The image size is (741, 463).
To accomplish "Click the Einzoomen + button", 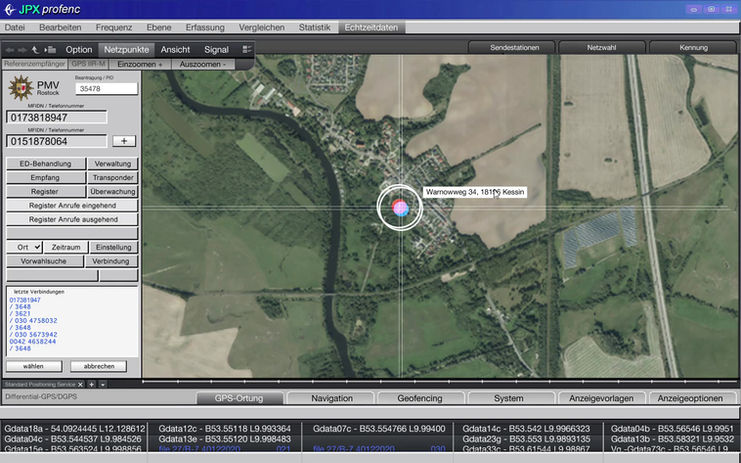I will point(140,64).
